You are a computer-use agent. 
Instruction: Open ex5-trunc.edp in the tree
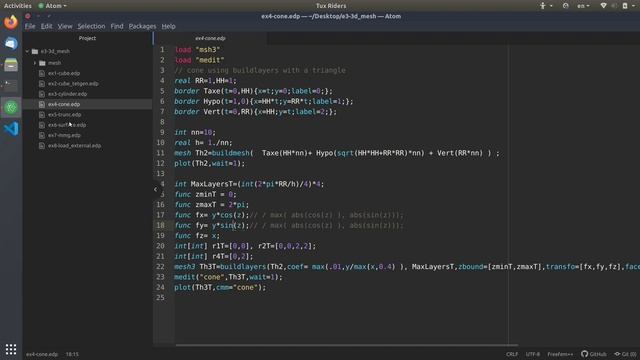64,115
